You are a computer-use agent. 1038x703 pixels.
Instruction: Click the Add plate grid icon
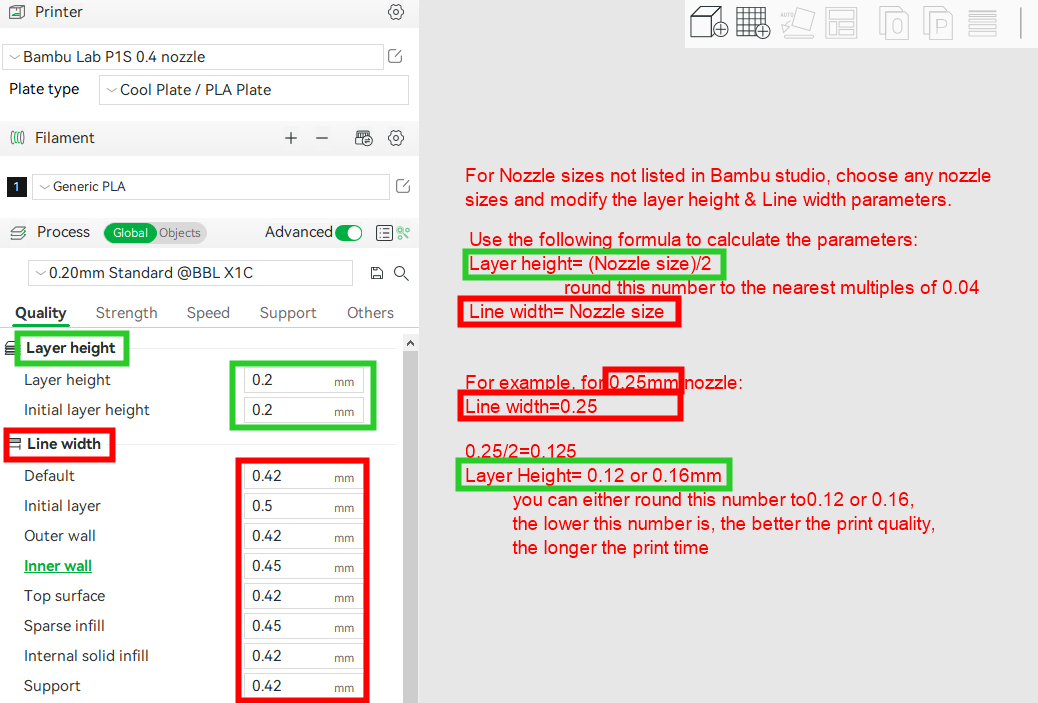(x=752, y=22)
